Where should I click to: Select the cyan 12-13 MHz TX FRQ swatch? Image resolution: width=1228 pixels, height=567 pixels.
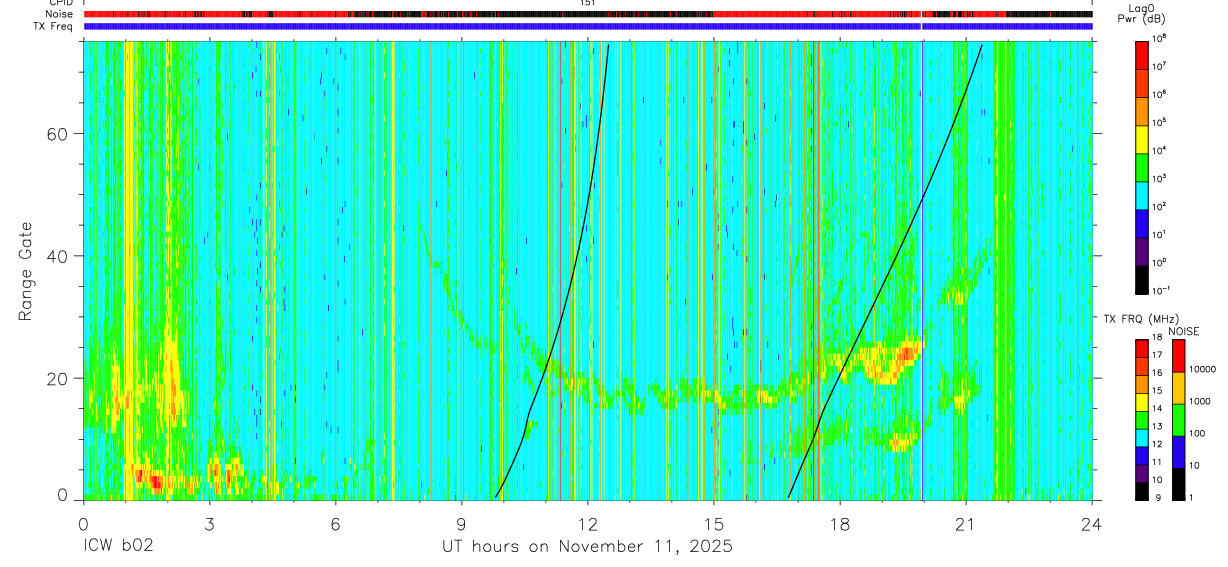coord(1141,438)
